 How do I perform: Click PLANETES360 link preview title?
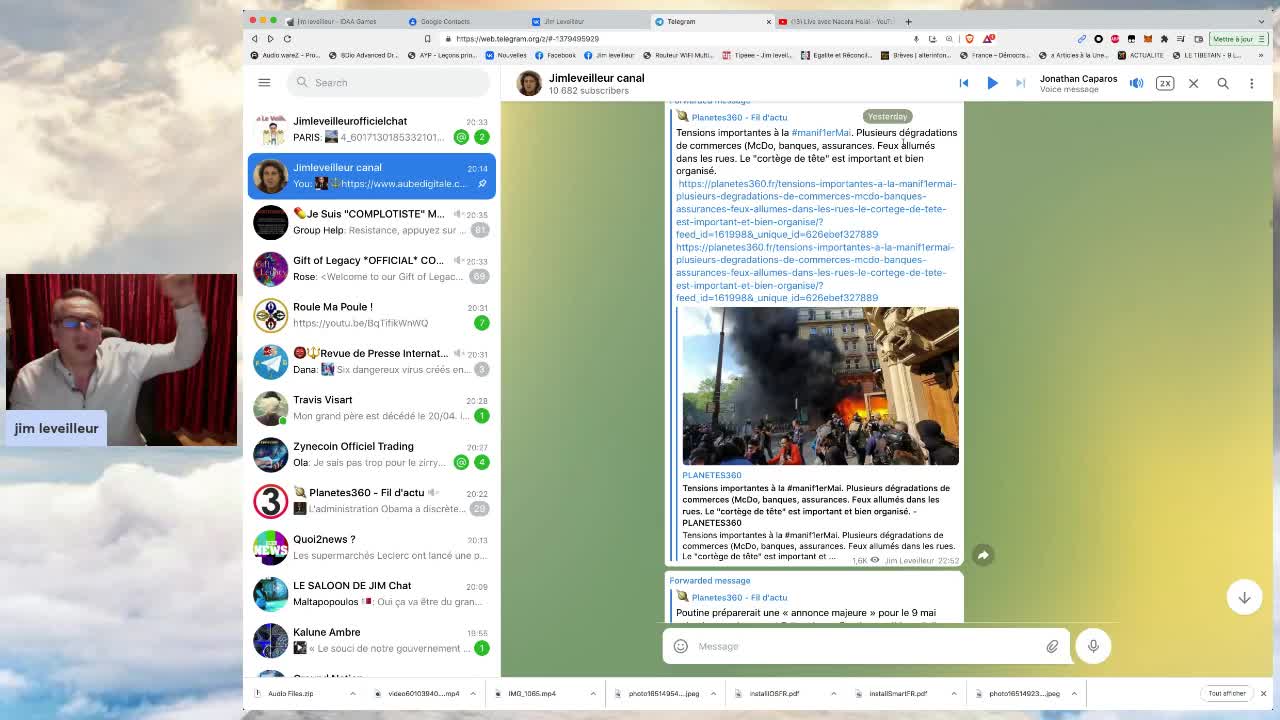pos(712,475)
